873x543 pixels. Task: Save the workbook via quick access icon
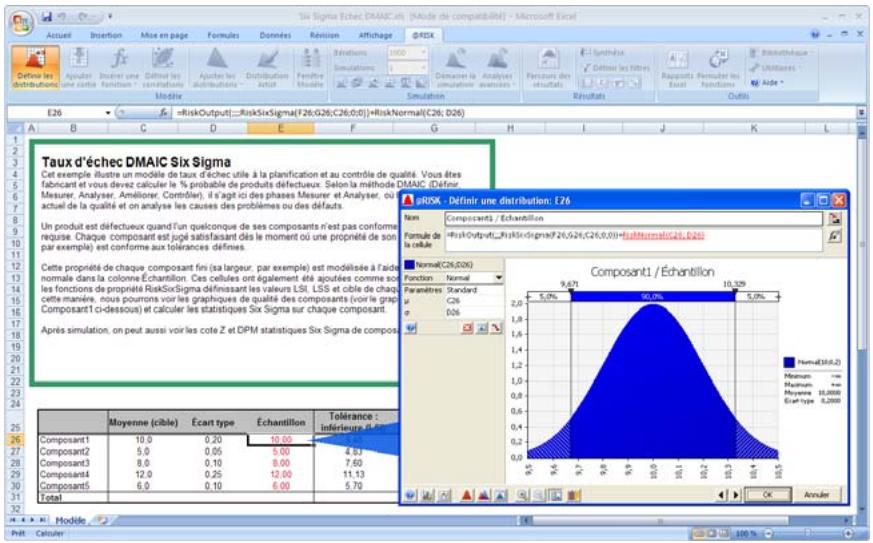click(x=47, y=17)
